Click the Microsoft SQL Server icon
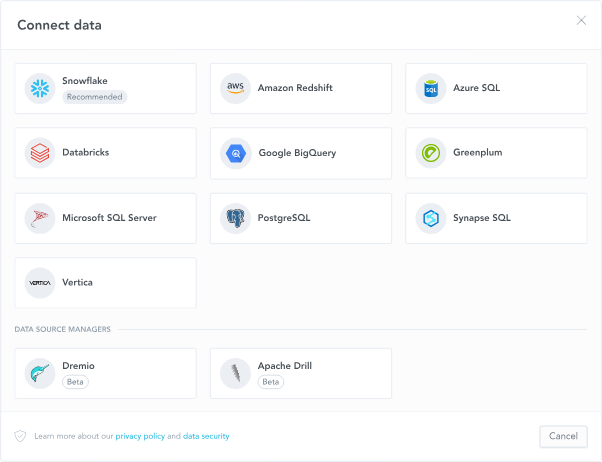This screenshot has height=462, width=602. click(x=40, y=218)
